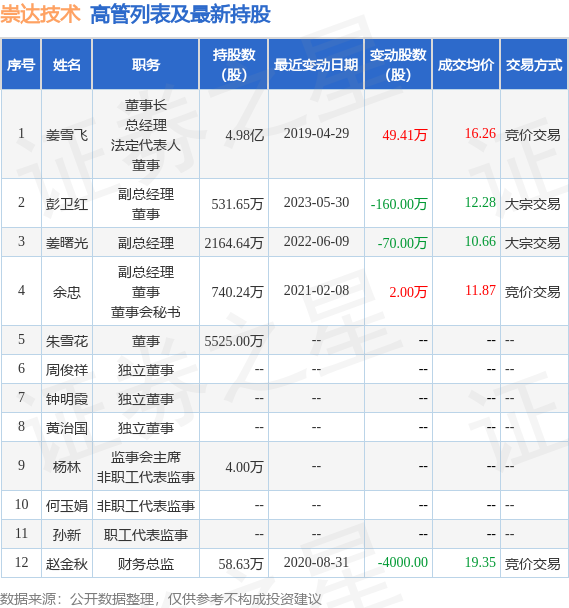Click the 崇达技术 title text
This screenshot has height=608, width=569.
point(40,15)
